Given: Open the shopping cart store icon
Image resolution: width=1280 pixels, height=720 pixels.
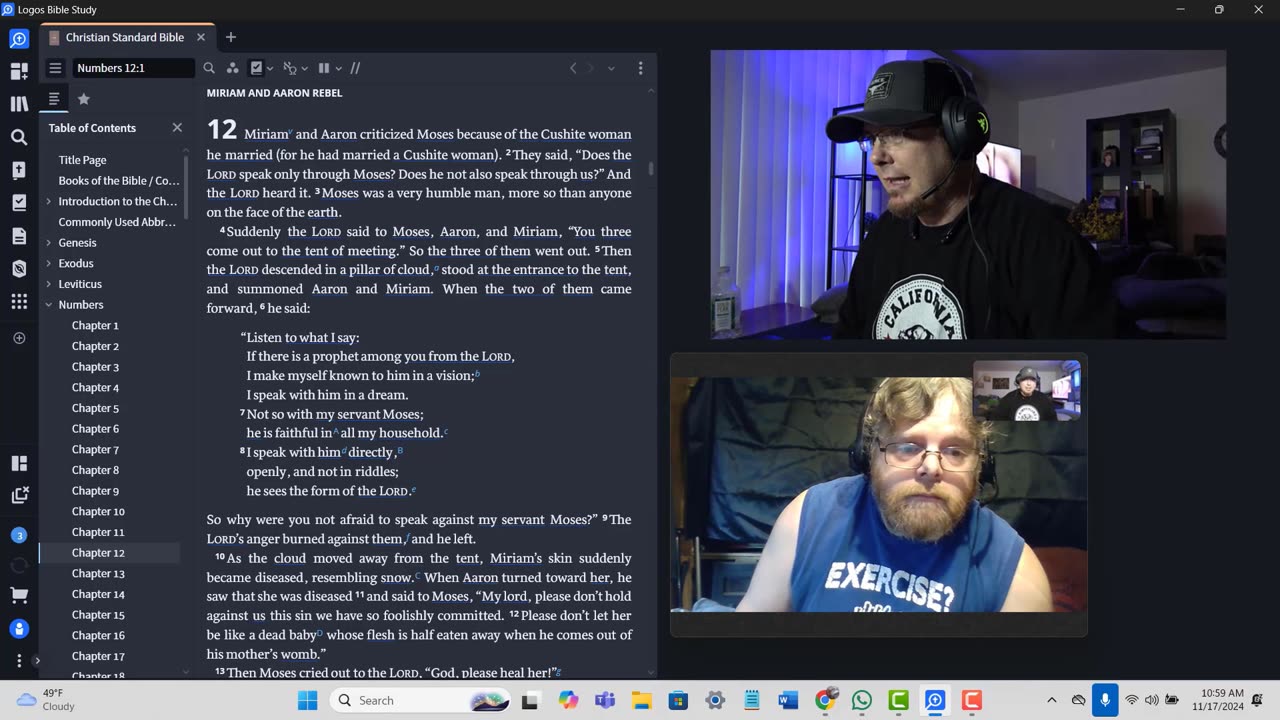Looking at the screenshot, I should (x=19, y=595).
